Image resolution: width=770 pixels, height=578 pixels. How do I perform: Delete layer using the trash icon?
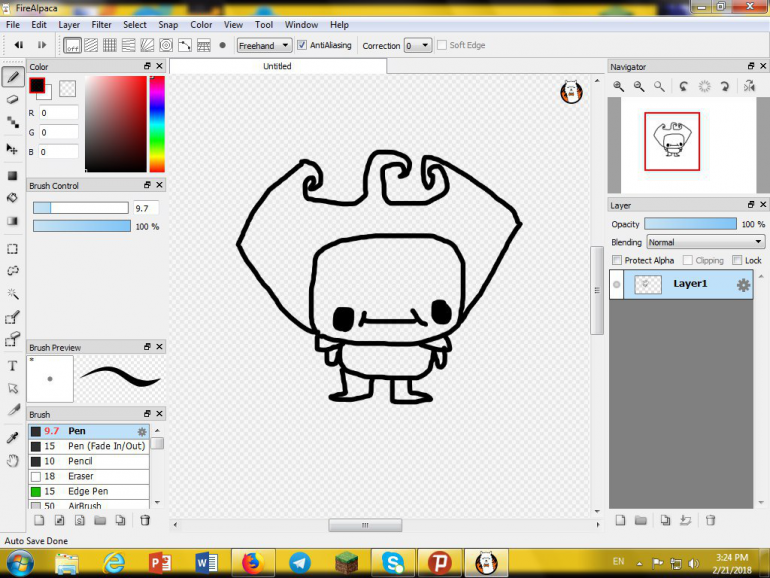pyautogui.click(x=710, y=520)
